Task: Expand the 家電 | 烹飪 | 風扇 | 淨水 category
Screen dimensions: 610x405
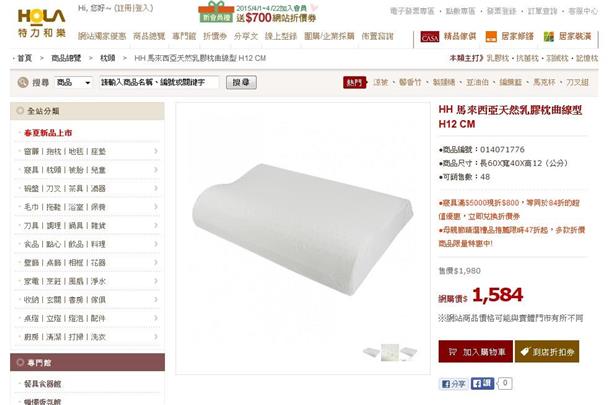Action: pos(89,281)
